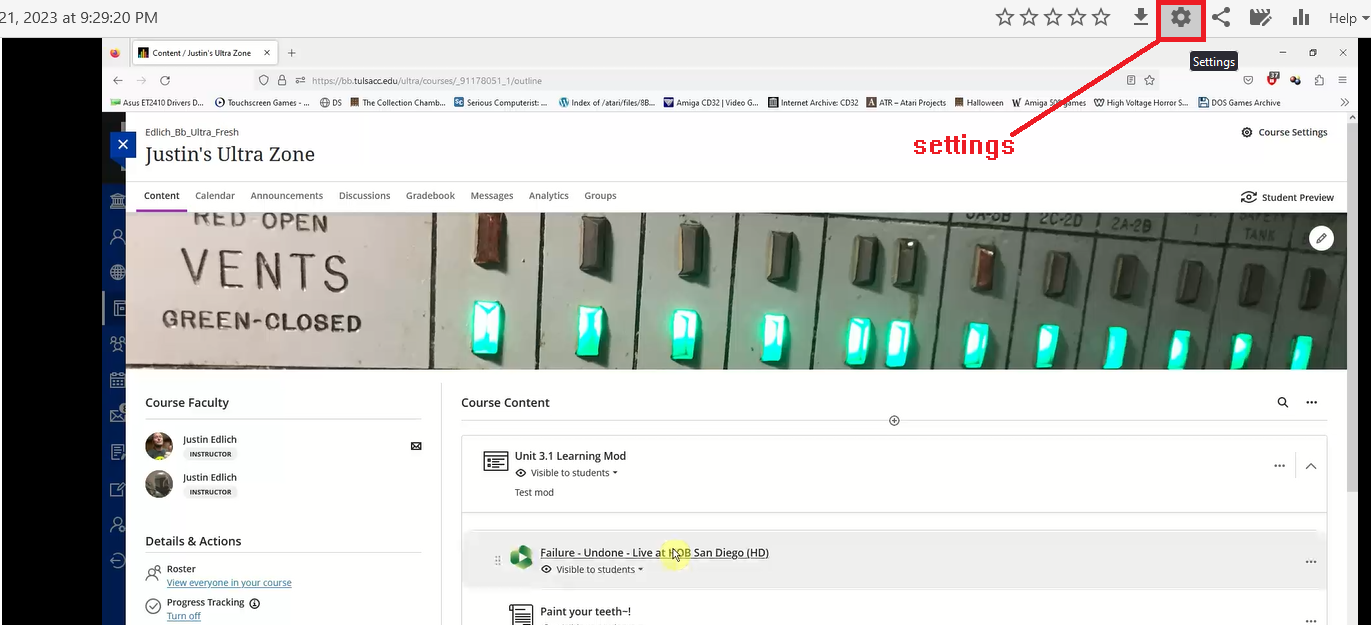Open the uBlock extension icon

tap(1272, 79)
